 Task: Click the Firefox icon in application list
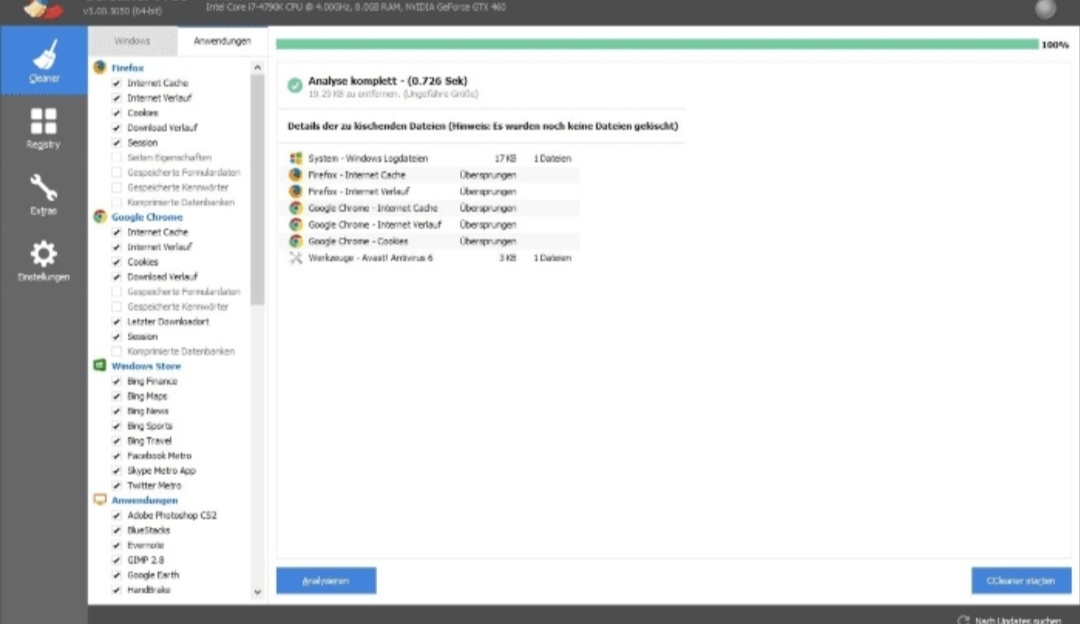click(x=100, y=67)
